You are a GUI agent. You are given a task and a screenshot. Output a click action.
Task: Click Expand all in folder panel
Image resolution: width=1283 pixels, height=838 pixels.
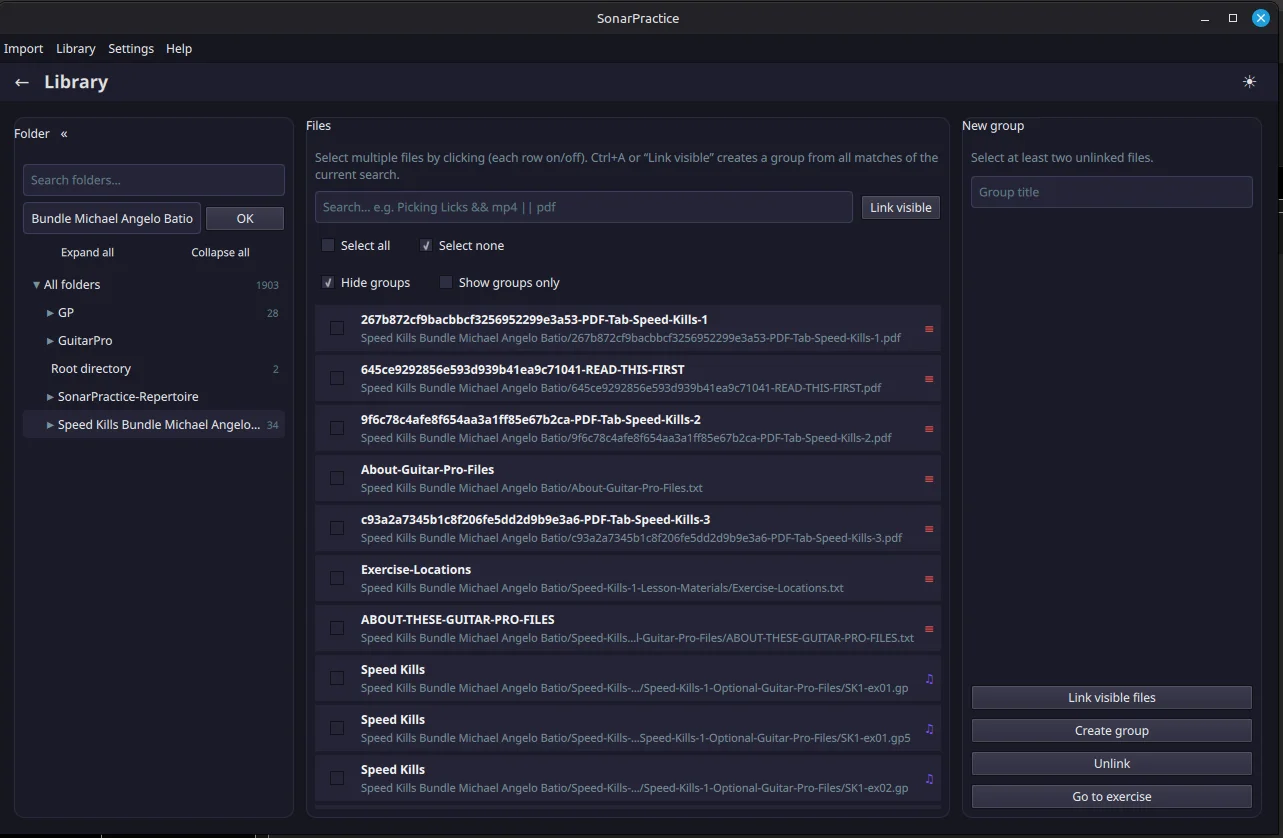click(x=87, y=252)
